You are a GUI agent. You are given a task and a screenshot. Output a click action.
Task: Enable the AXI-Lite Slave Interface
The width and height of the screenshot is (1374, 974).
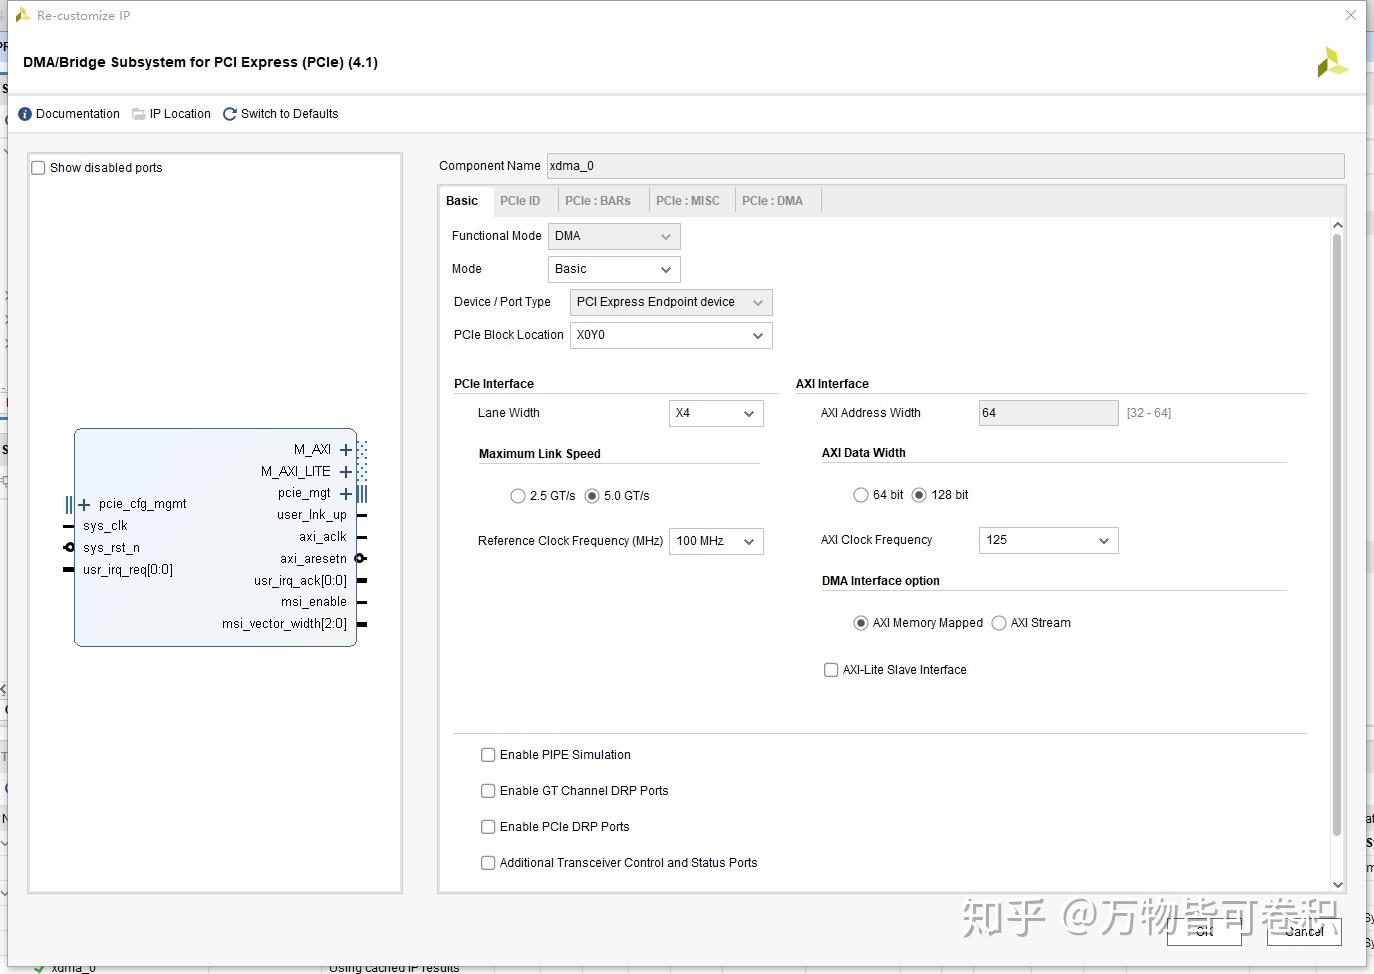click(831, 669)
